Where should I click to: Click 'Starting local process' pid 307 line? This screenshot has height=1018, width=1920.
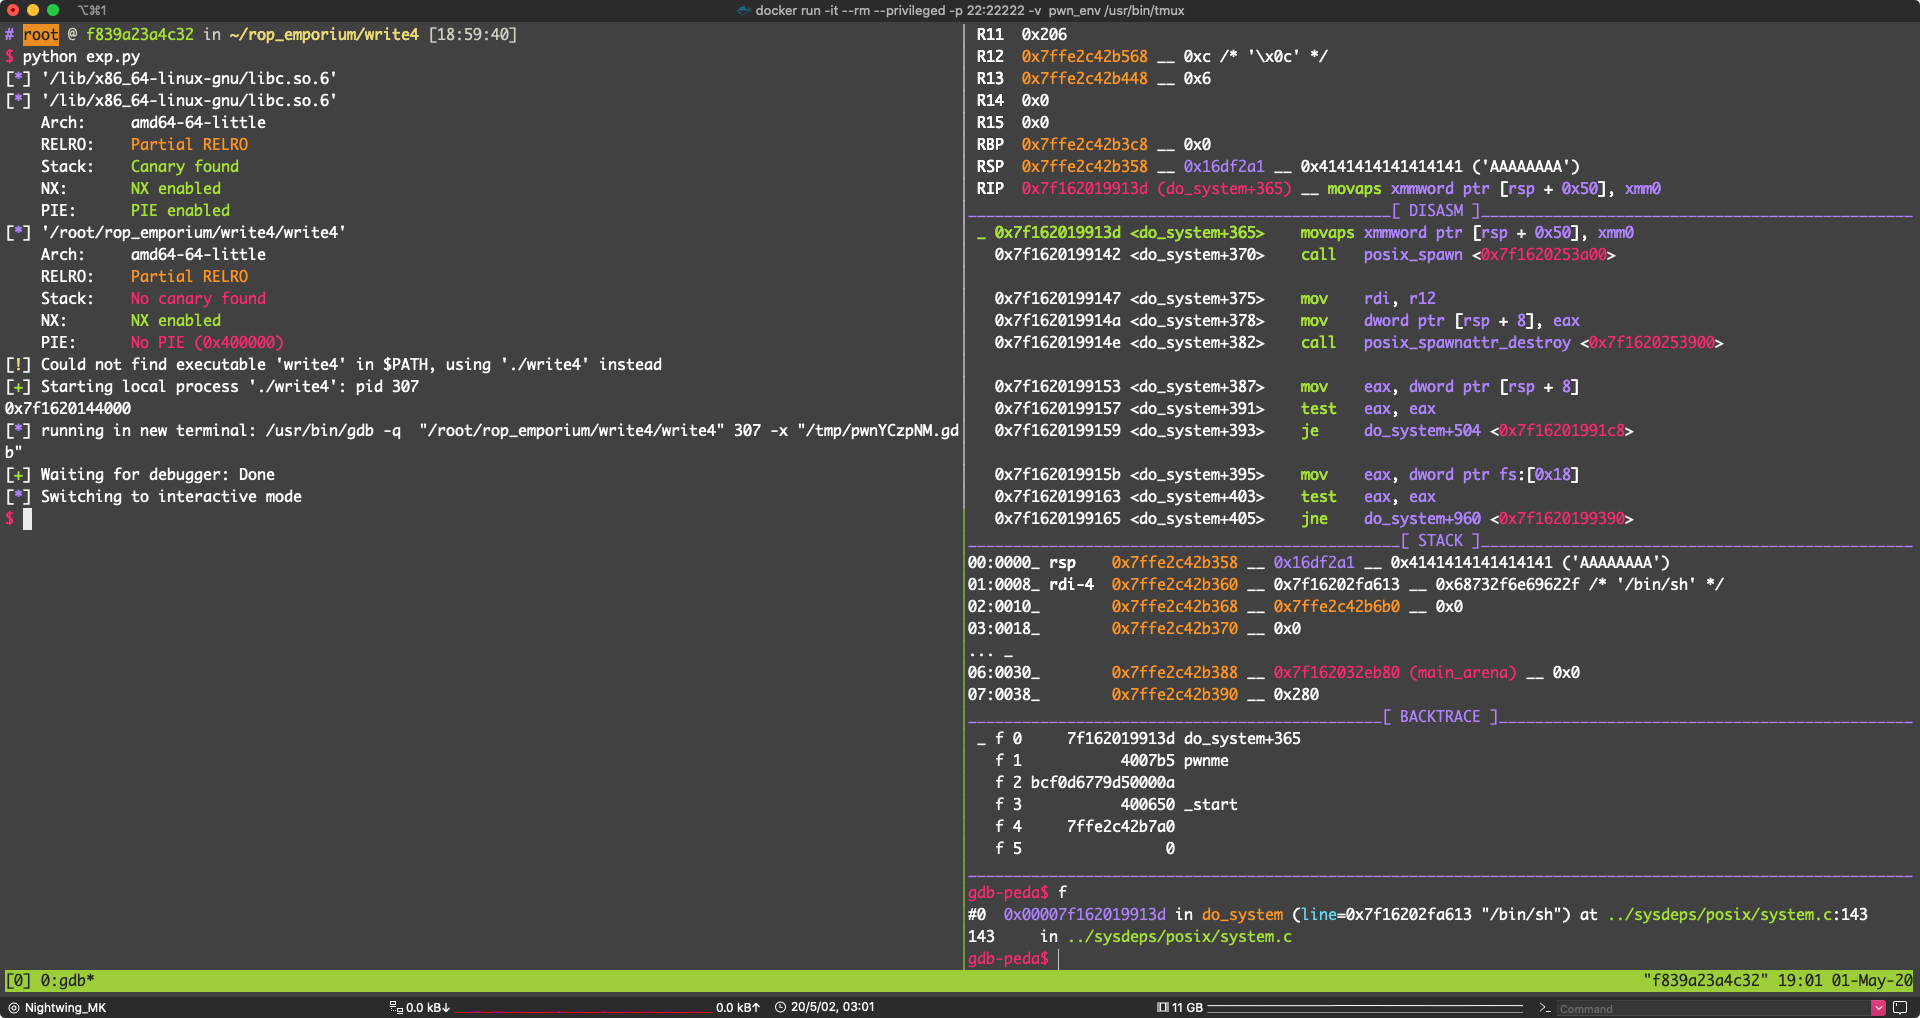click(212, 387)
